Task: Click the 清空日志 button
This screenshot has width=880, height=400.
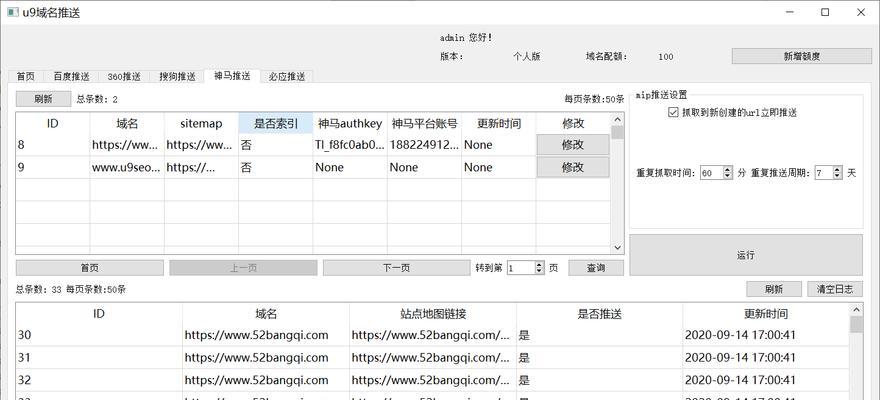Action: (x=835, y=289)
